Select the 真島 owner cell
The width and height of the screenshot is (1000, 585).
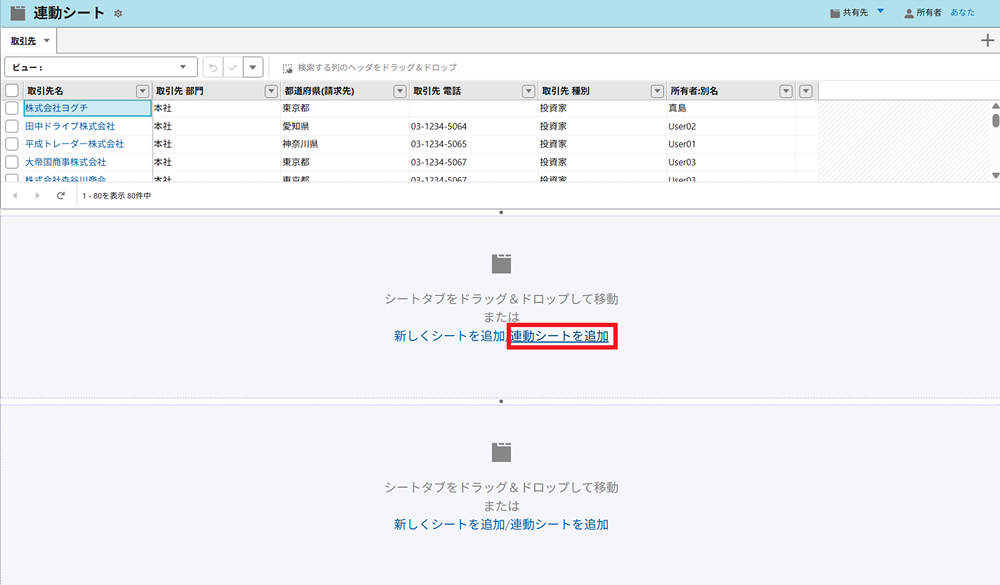click(731, 108)
